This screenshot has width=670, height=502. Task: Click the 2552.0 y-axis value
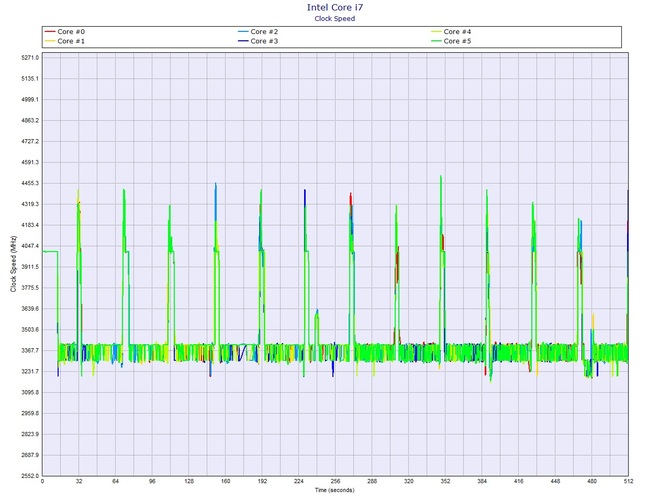click(29, 476)
